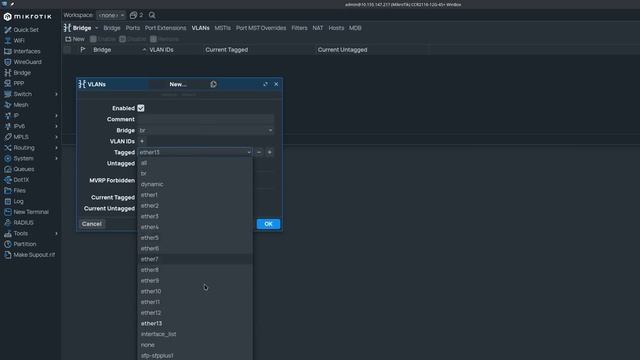Viewport: 640px width, 360px height.
Task: Switch to the Filters tab
Action: click(299, 28)
